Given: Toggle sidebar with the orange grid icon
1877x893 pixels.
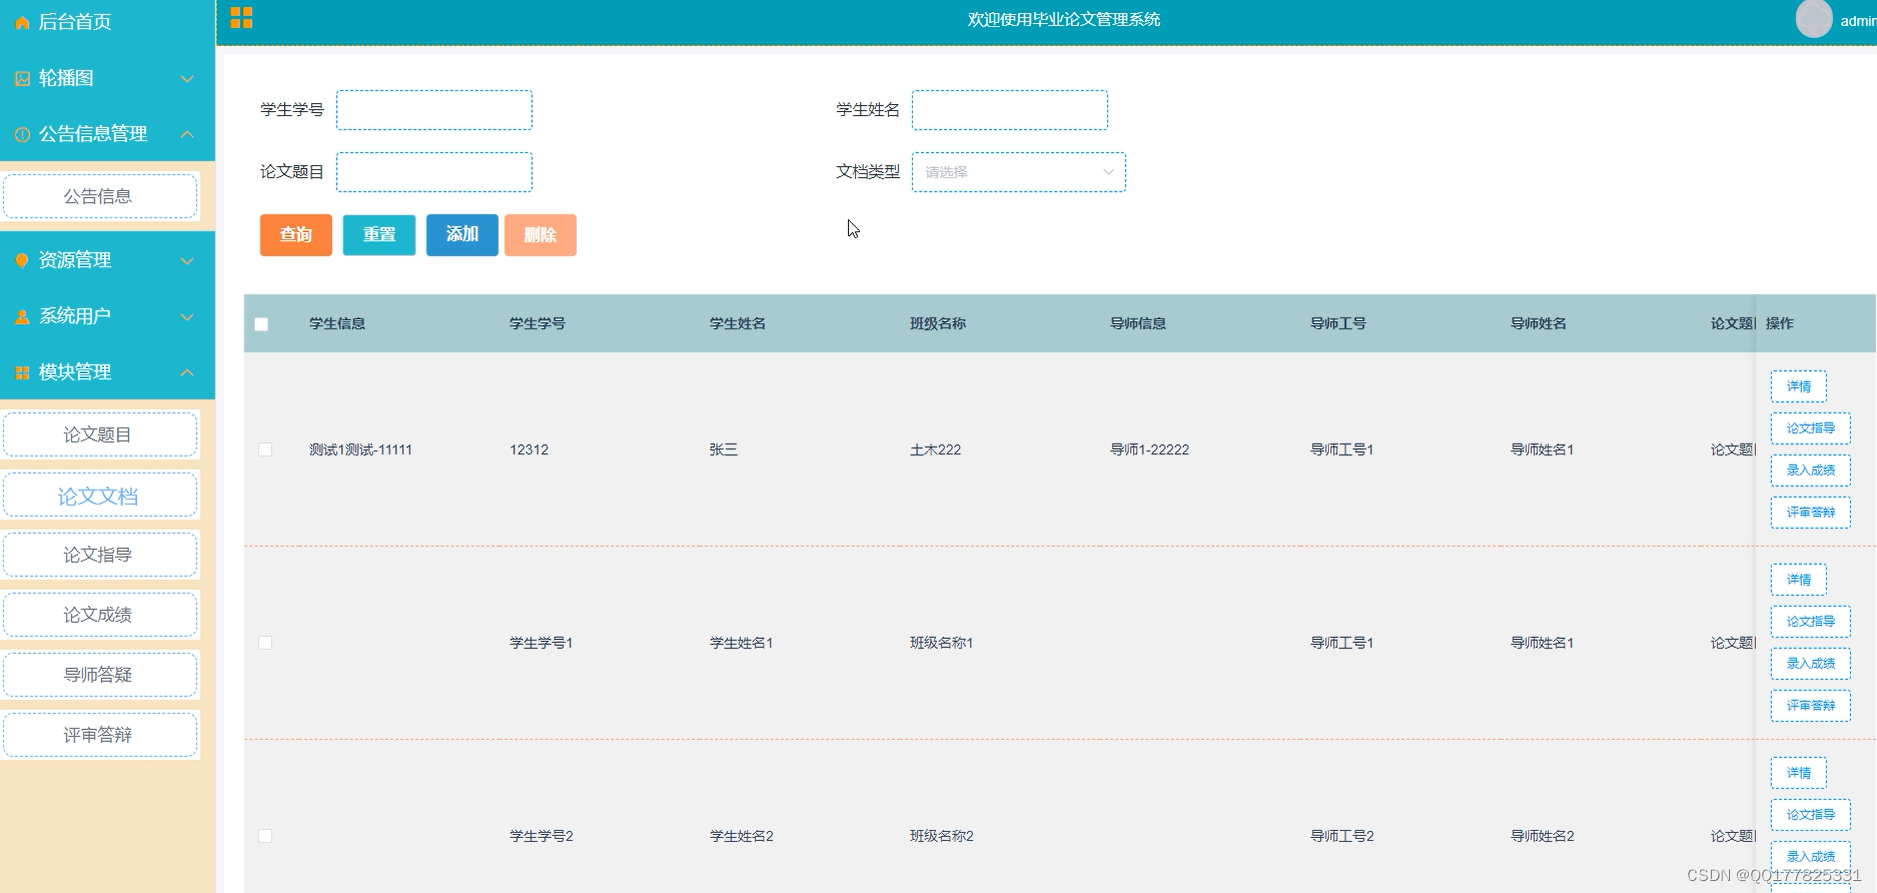Looking at the screenshot, I should pos(241,18).
